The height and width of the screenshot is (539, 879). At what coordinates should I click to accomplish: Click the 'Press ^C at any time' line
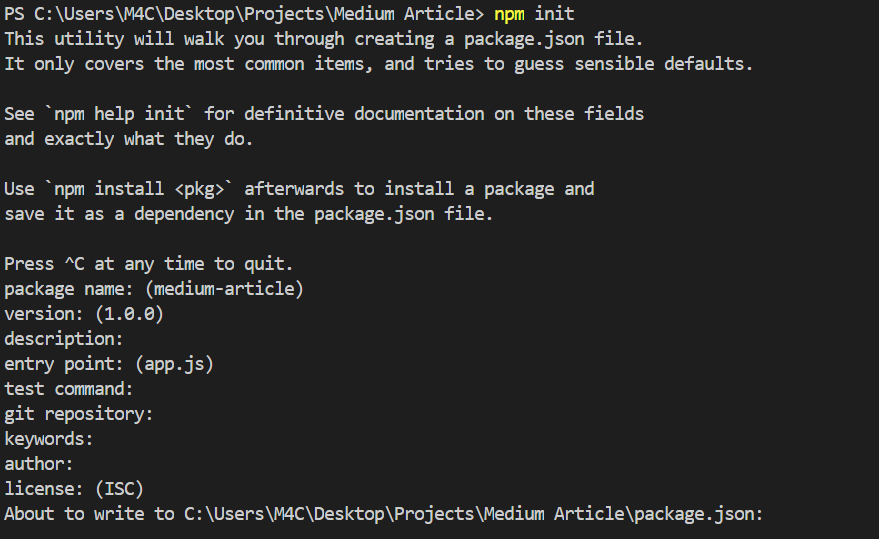coord(149,264)
